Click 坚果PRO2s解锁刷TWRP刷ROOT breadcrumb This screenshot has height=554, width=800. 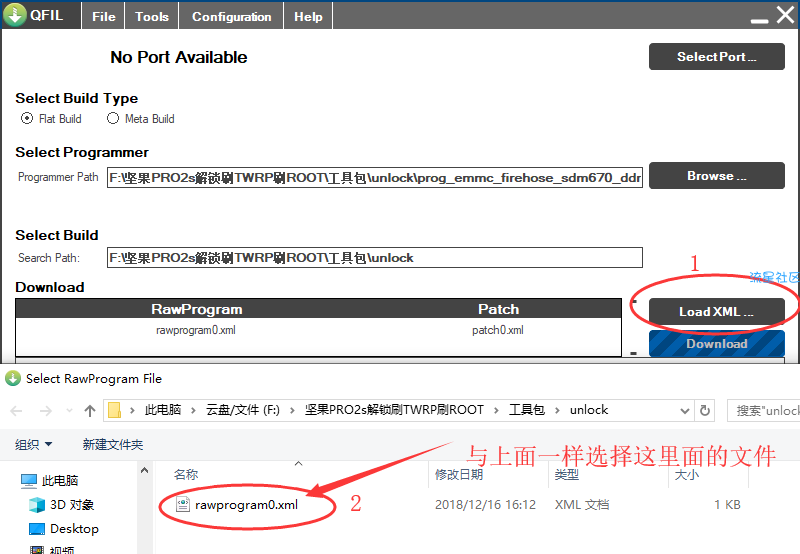tap(394, 410)
